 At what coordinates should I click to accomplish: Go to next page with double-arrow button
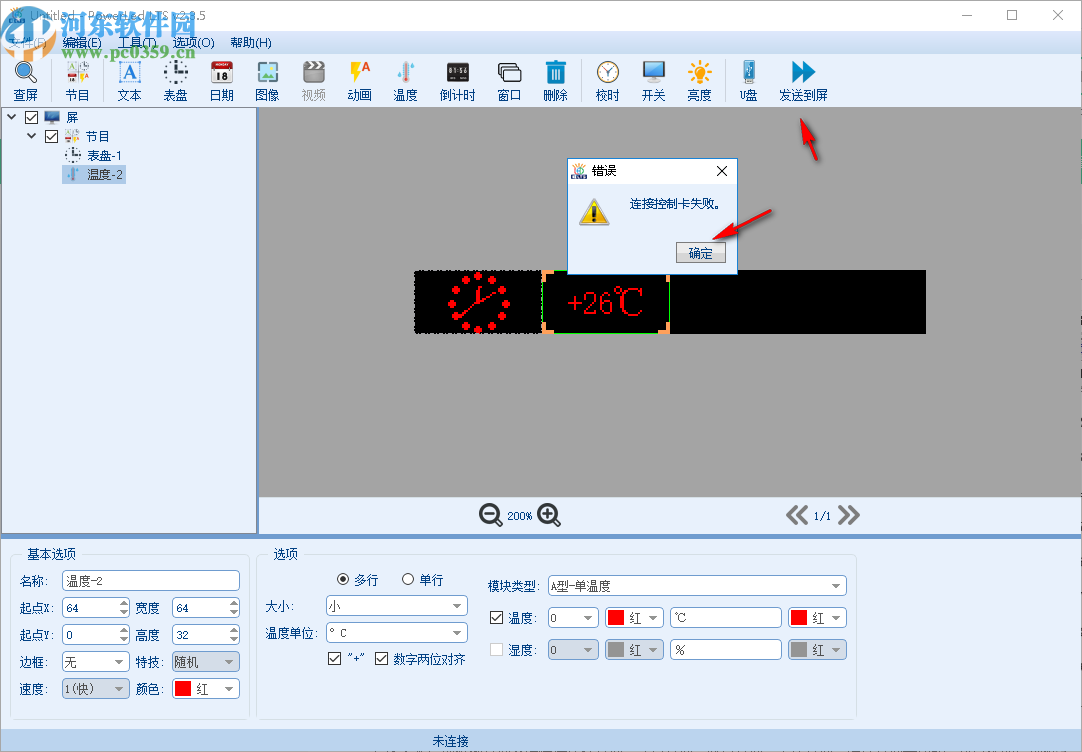(848, 515)
